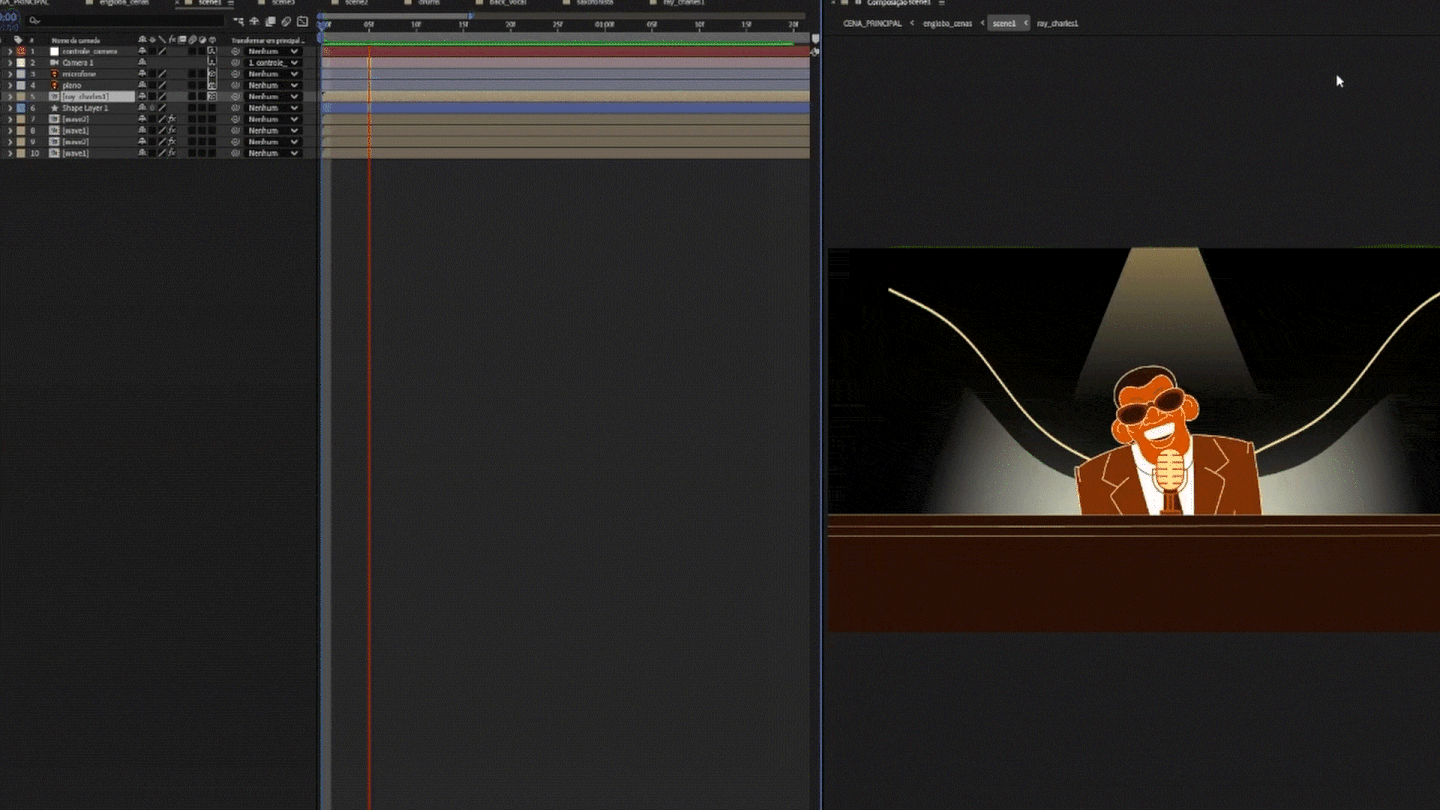Expand the Shape Layer 1 properties
This screenshot has width=1440, height=810.
point(10,108)
